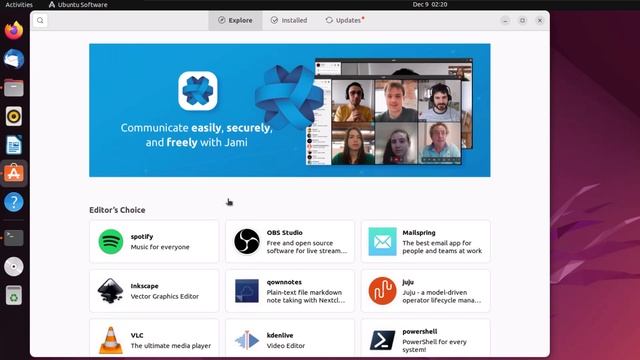Click the Editor's Choice heading

pyautogui.click(x=117, y=210)
